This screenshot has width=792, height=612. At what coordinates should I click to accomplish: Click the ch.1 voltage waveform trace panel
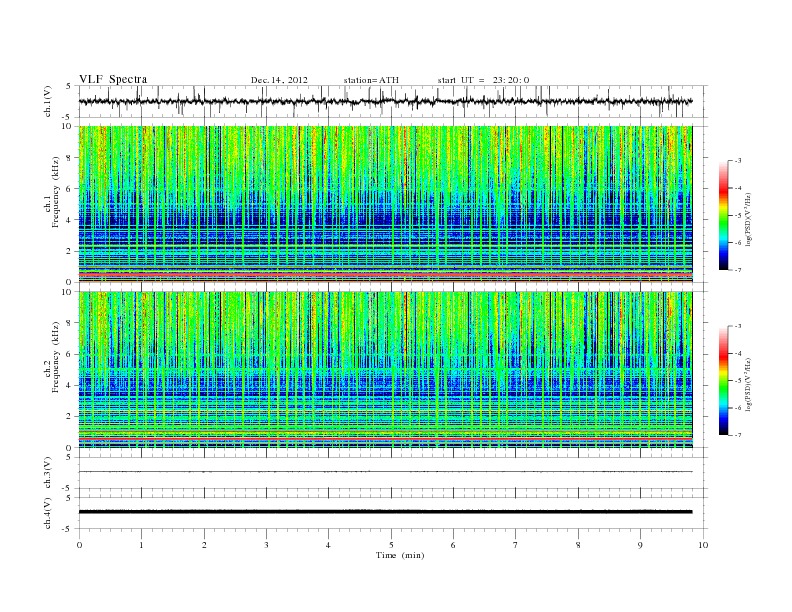(x=393, y=101)
